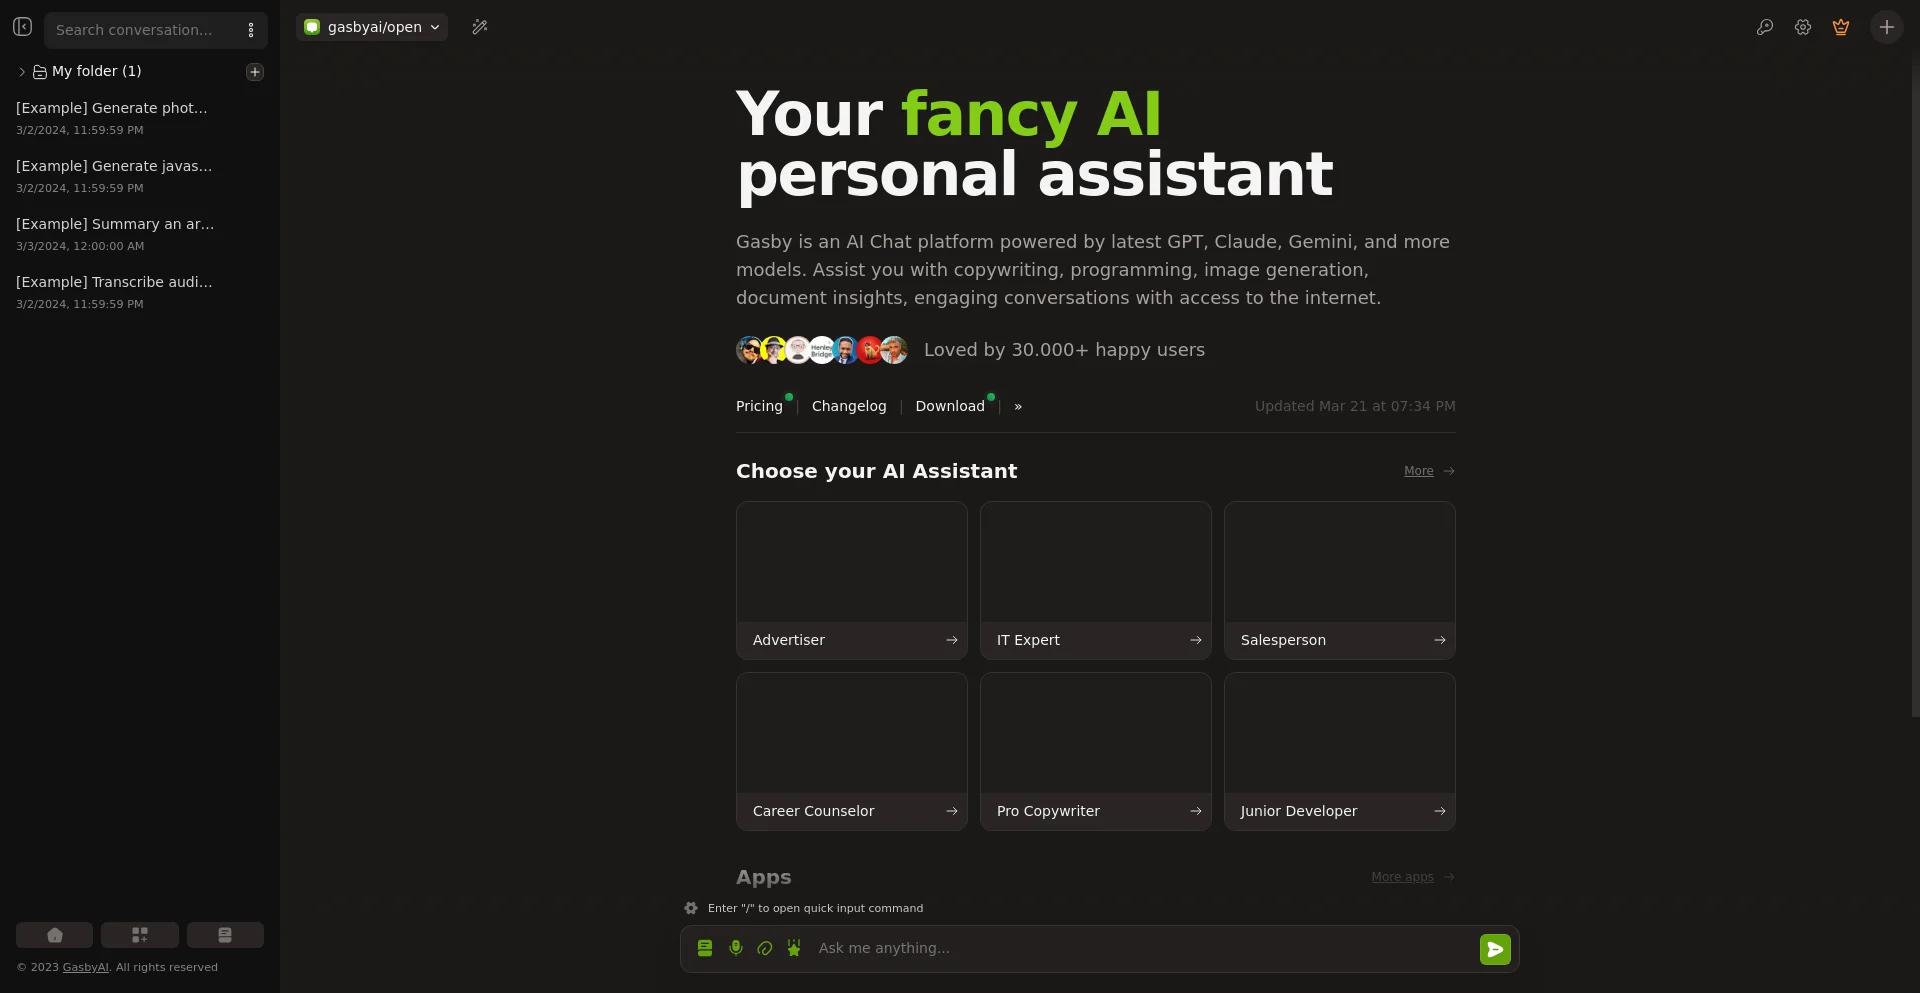Image resolution: width=1920 pixels, height=993 pixels.
Task: Click the Career Counselor card thumbnail area
Action: 852,733
